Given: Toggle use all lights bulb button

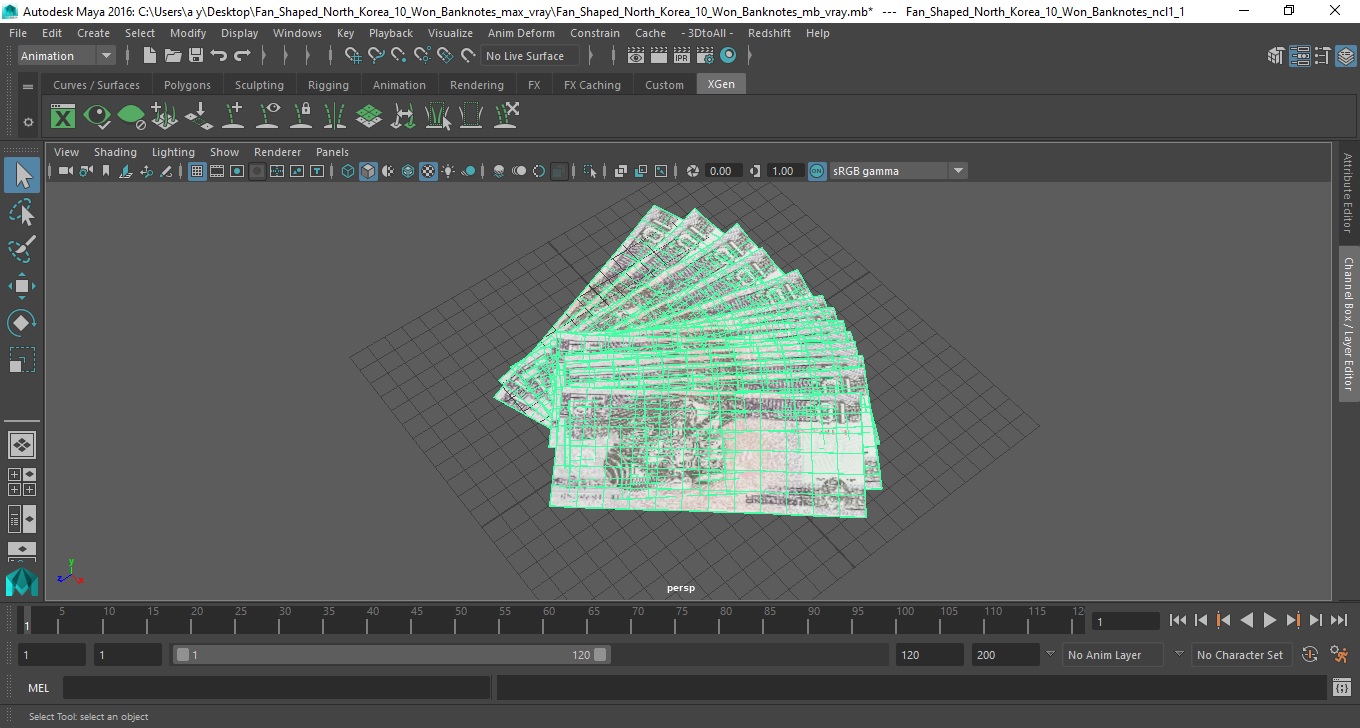Looking at the screenshot, I should [x=448, y=171].
